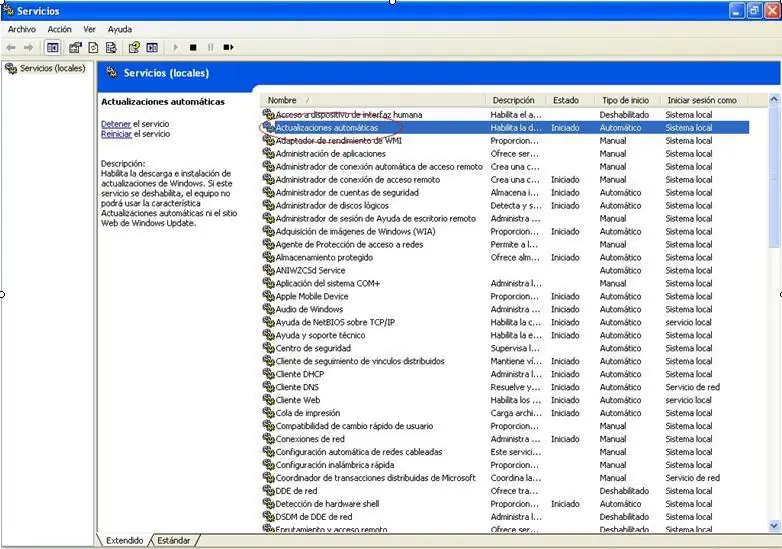Toggle the console tree pane icon
The width and height of the screenshot is (782, 549).
52,47
